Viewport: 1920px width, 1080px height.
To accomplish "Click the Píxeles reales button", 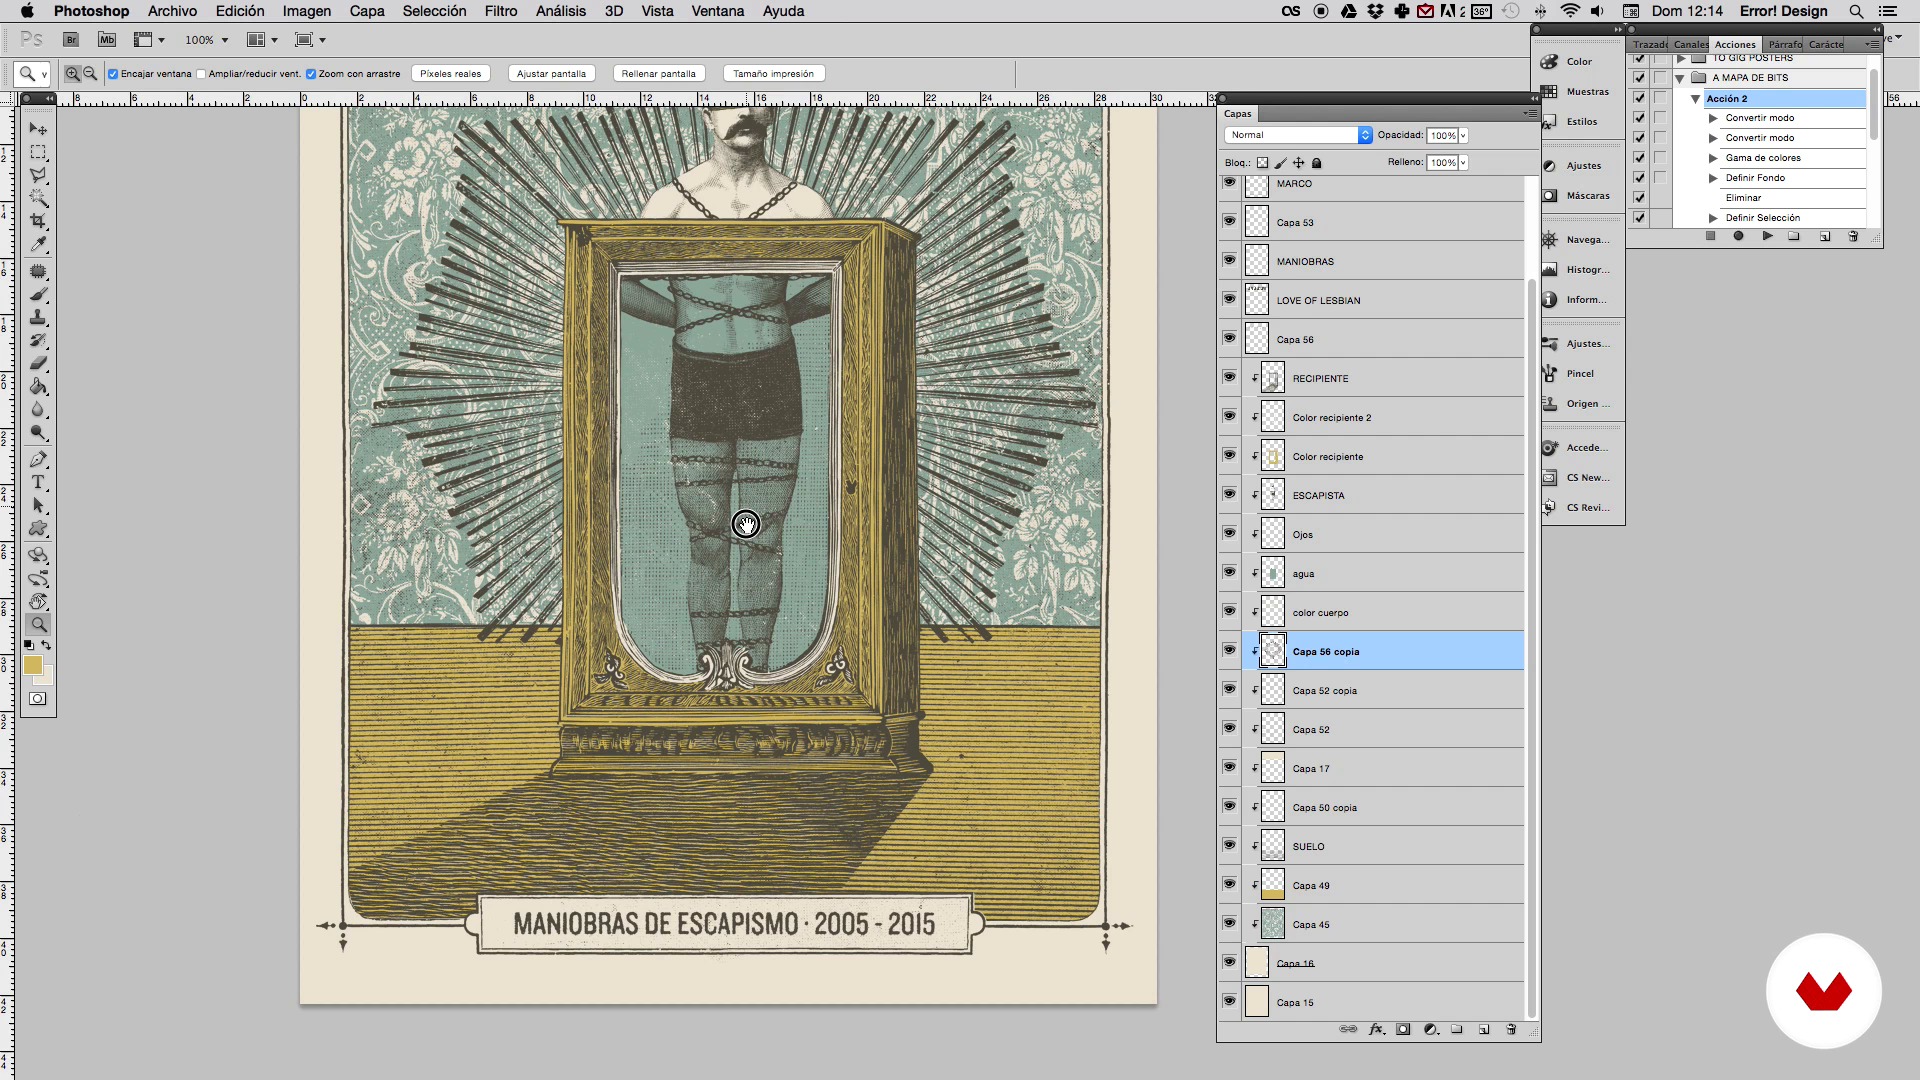I will pos(450,74).
